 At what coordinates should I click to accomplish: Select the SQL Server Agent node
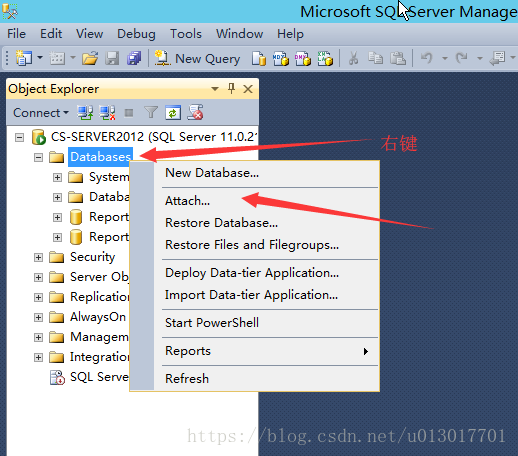pyautogui.click(x=99, y=377)
